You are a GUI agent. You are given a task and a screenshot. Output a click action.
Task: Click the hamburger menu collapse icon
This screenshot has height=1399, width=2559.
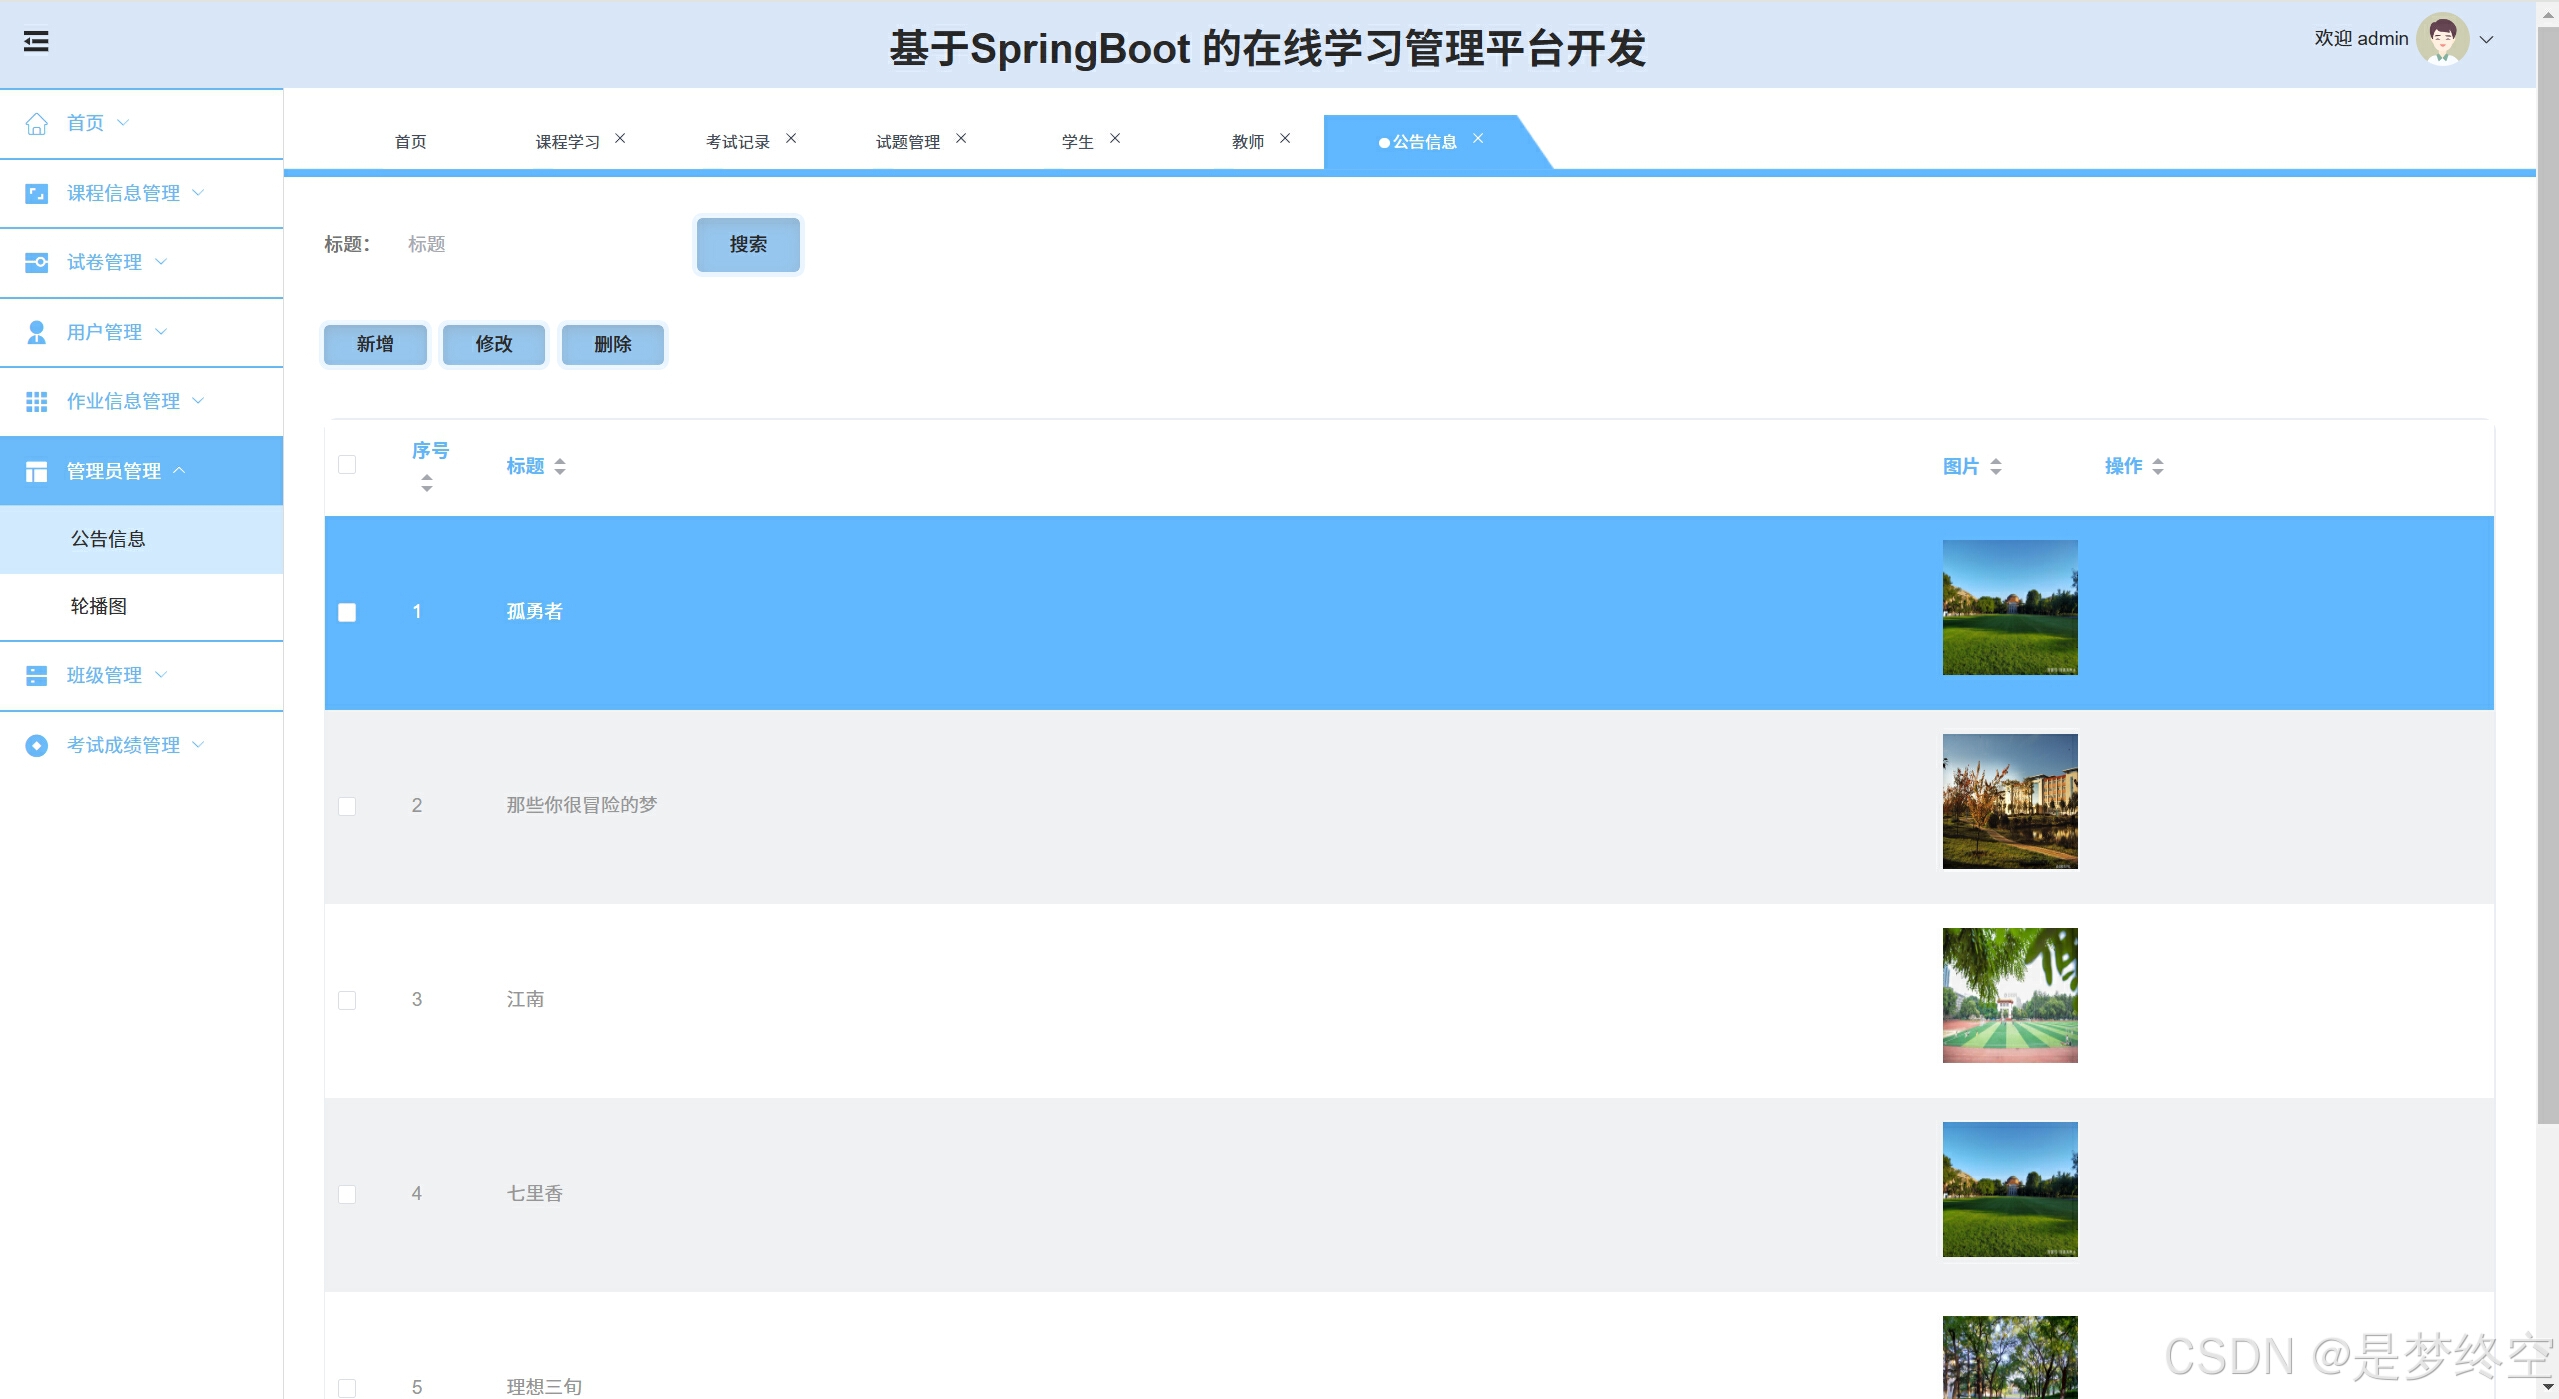coord(36,42)
